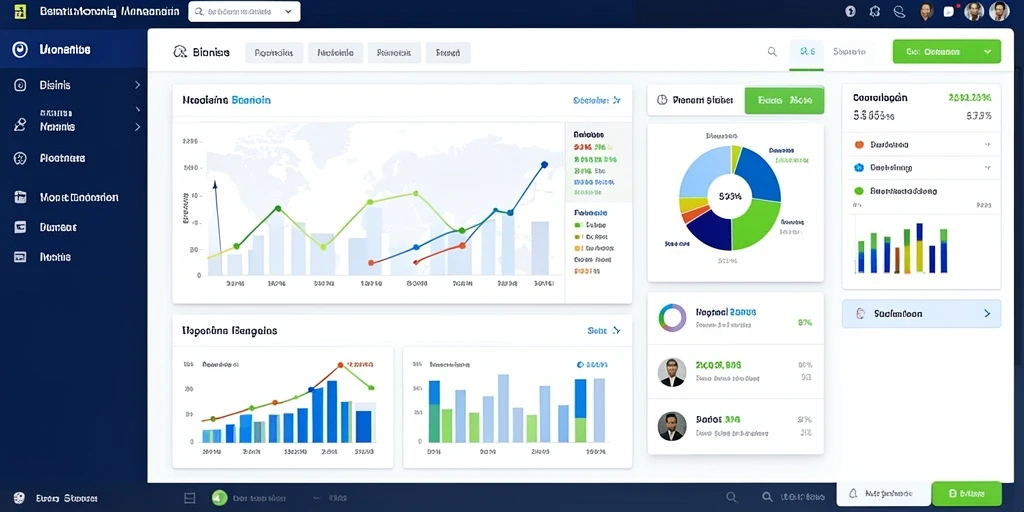Click the clock icon above the pie chart
1024x512 pixels.
(x=661, y=100)
